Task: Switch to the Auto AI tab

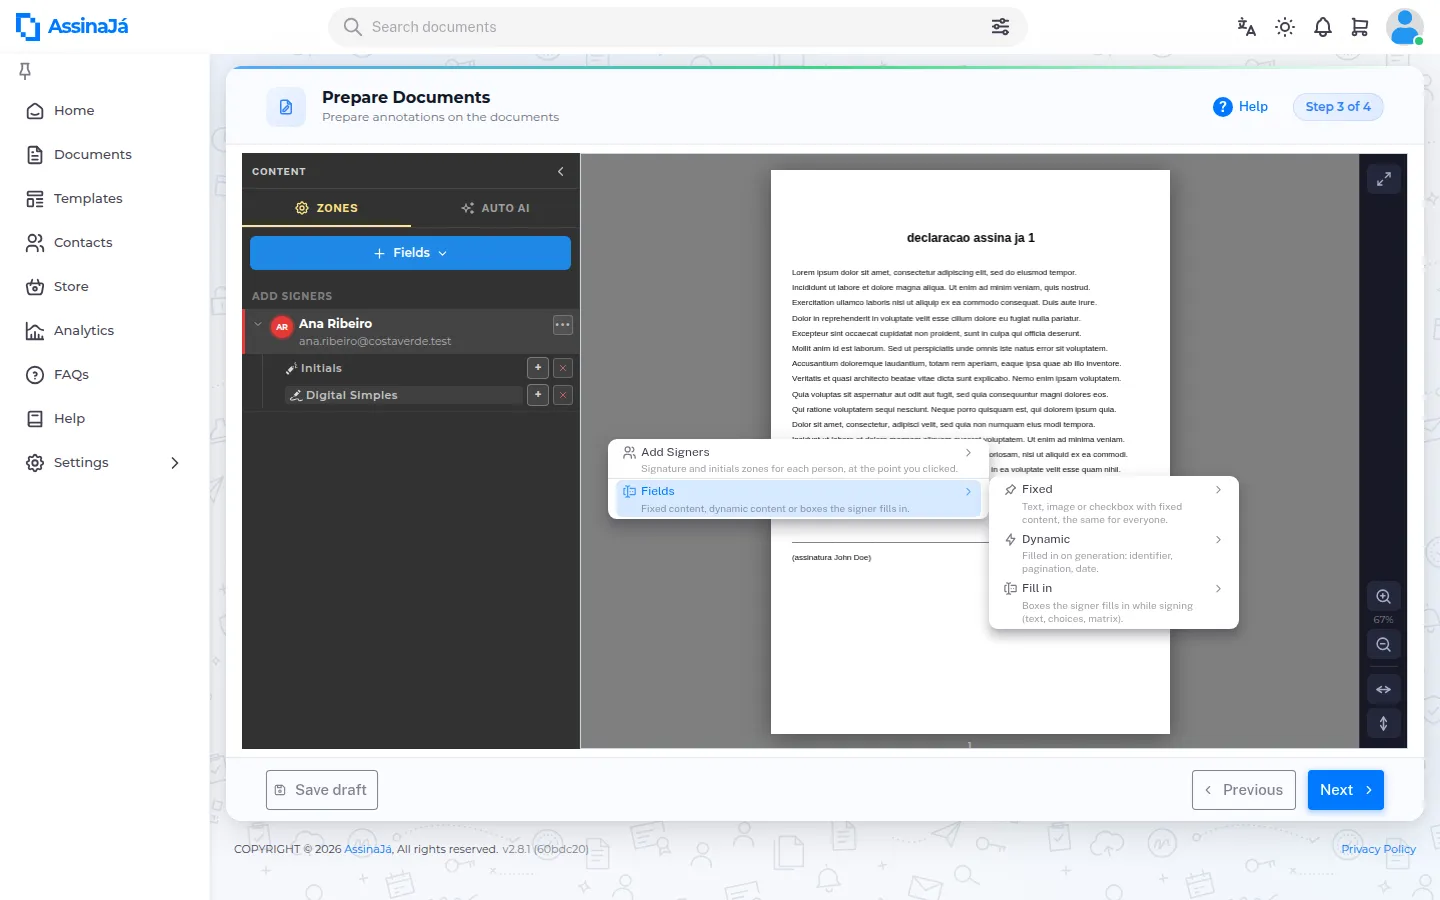Action: [x=495, y=208]
